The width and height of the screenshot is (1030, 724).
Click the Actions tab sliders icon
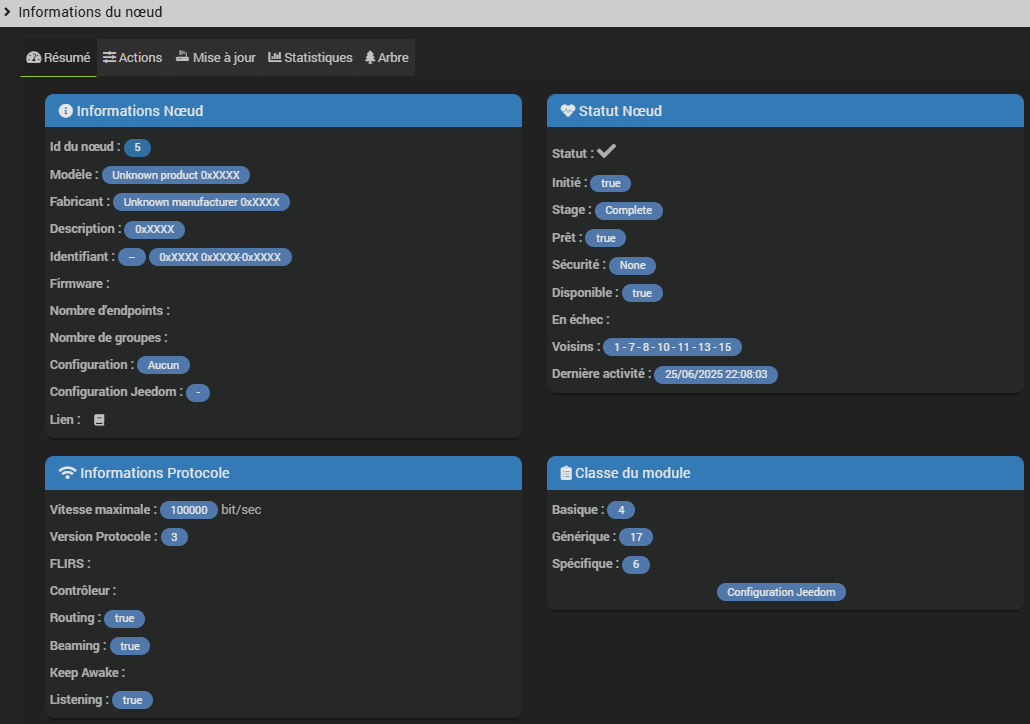[x=109, y=58]
